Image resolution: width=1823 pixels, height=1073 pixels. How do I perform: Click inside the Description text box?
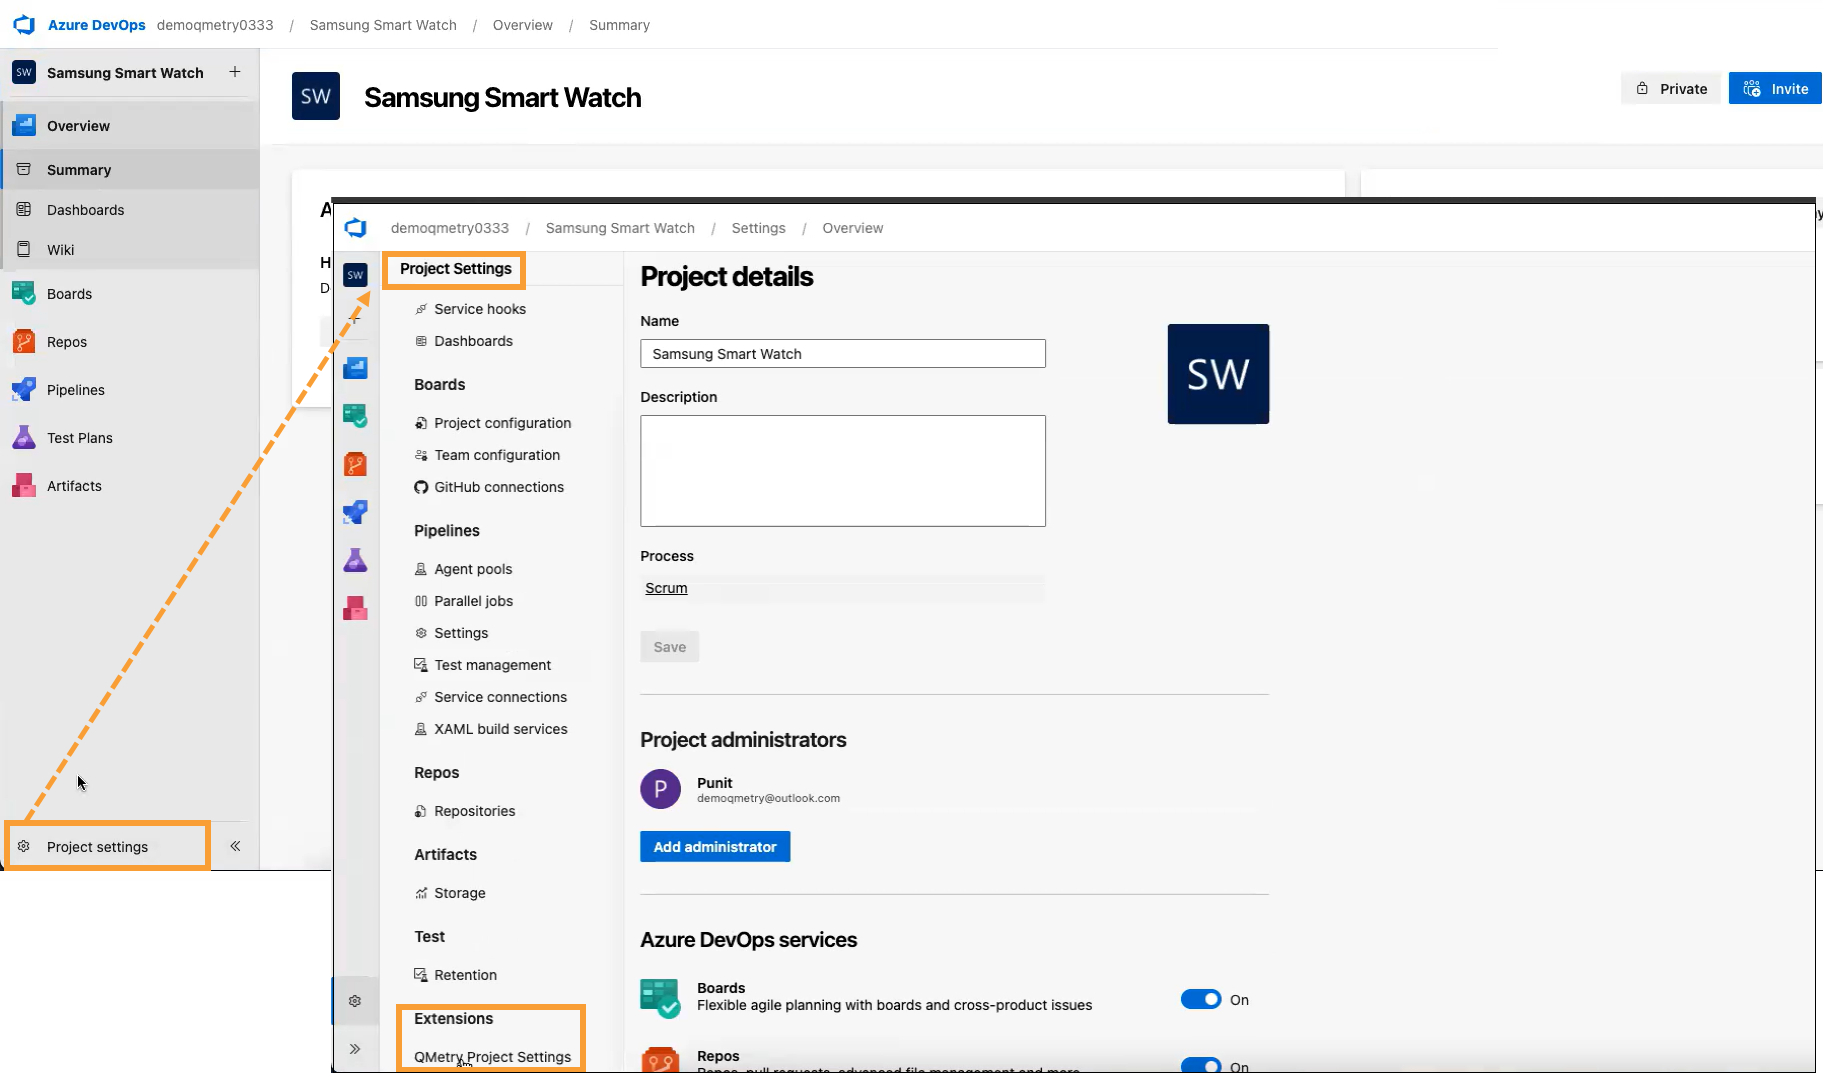coord(841,470)
